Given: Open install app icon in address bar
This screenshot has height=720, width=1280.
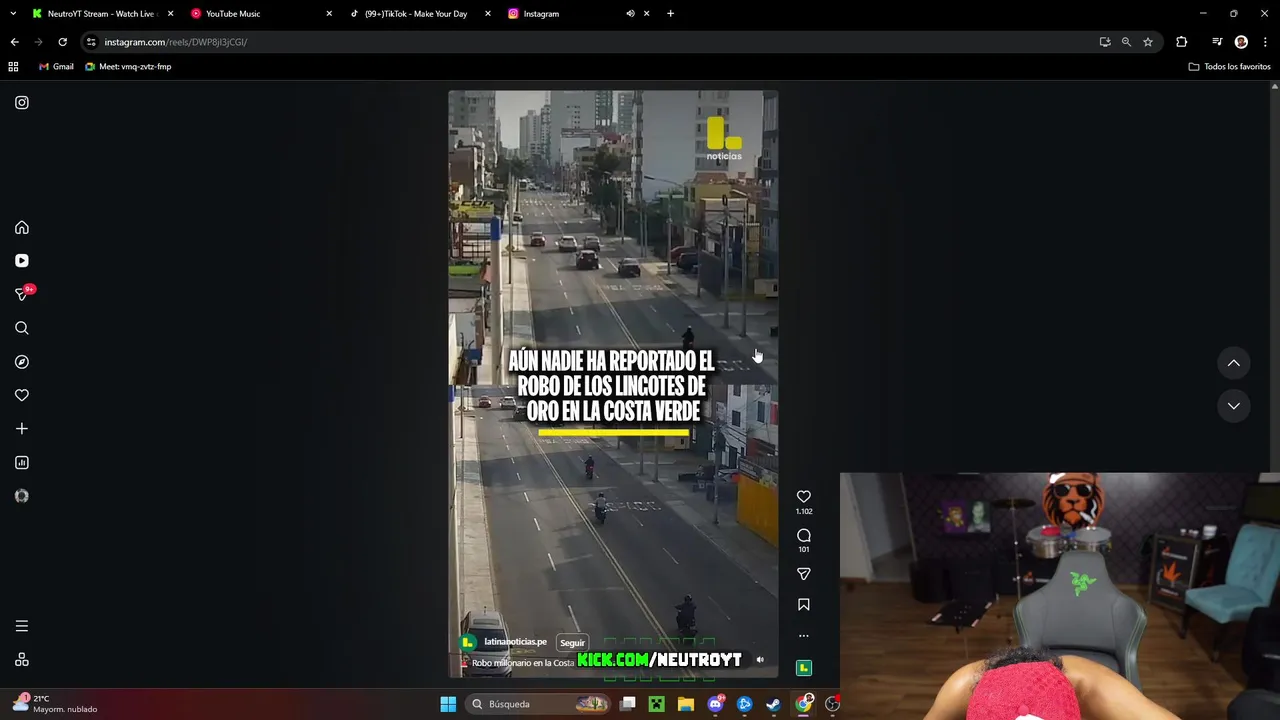Looking at the screenshot, I should 1105,42.
